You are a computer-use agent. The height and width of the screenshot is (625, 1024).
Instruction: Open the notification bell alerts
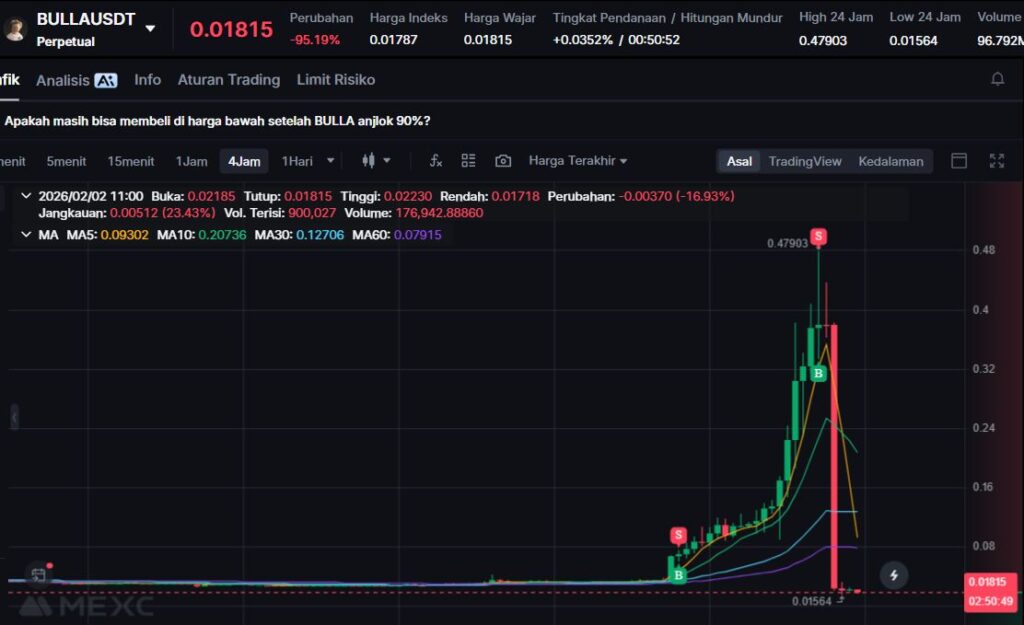pos(997,79)
